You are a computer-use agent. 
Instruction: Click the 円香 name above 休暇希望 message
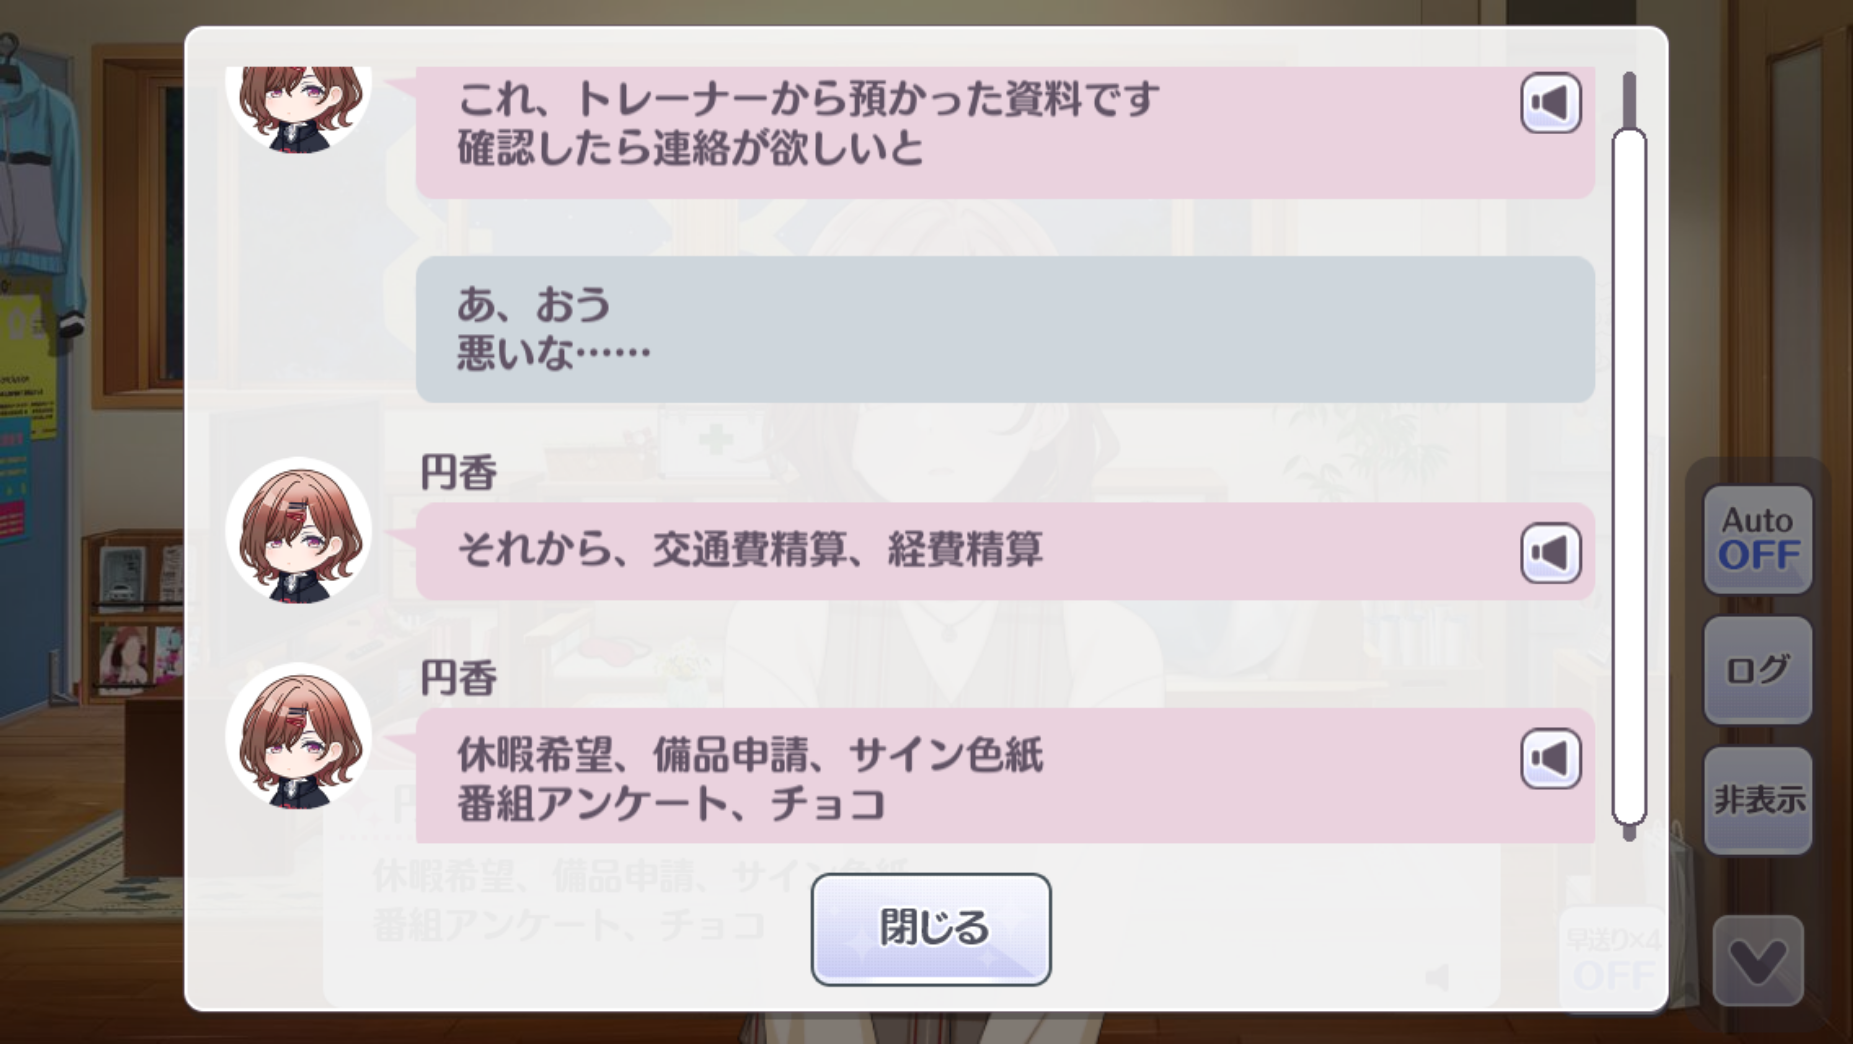[x=458, y=679]
